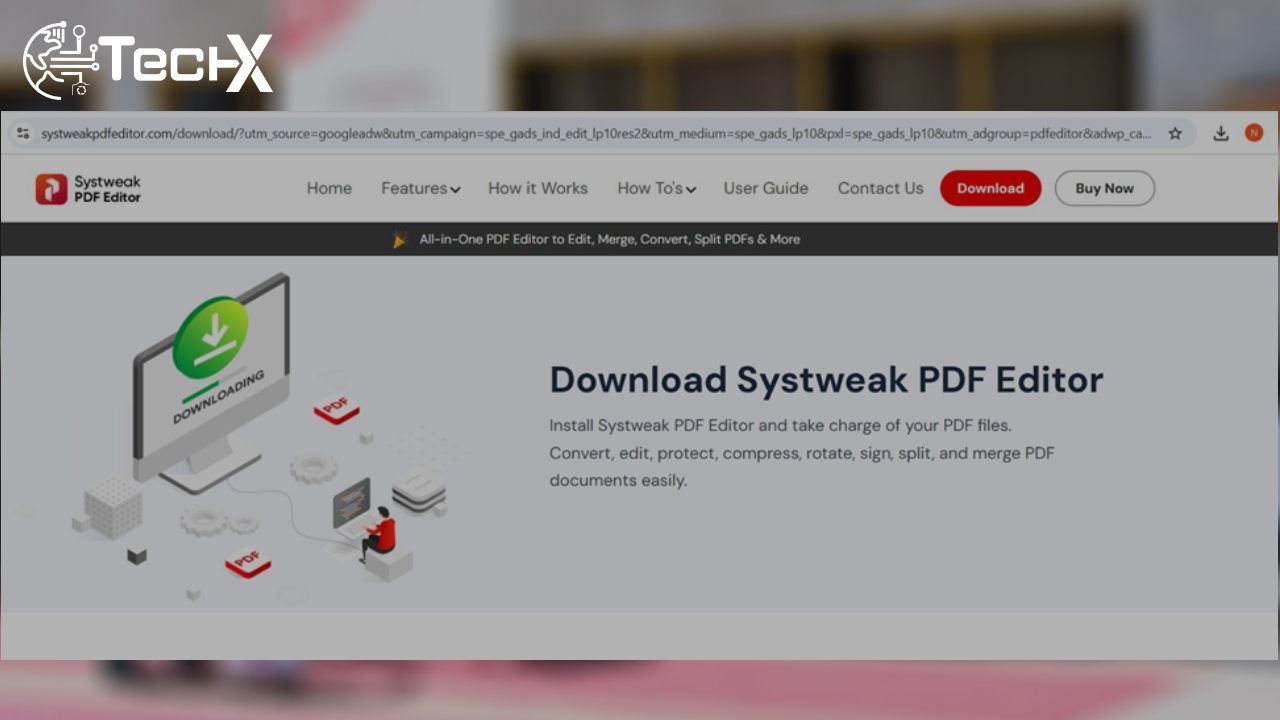The image size is (1280, 720).
Task: Click the party popper icon in banner
Action: point(400,240)
